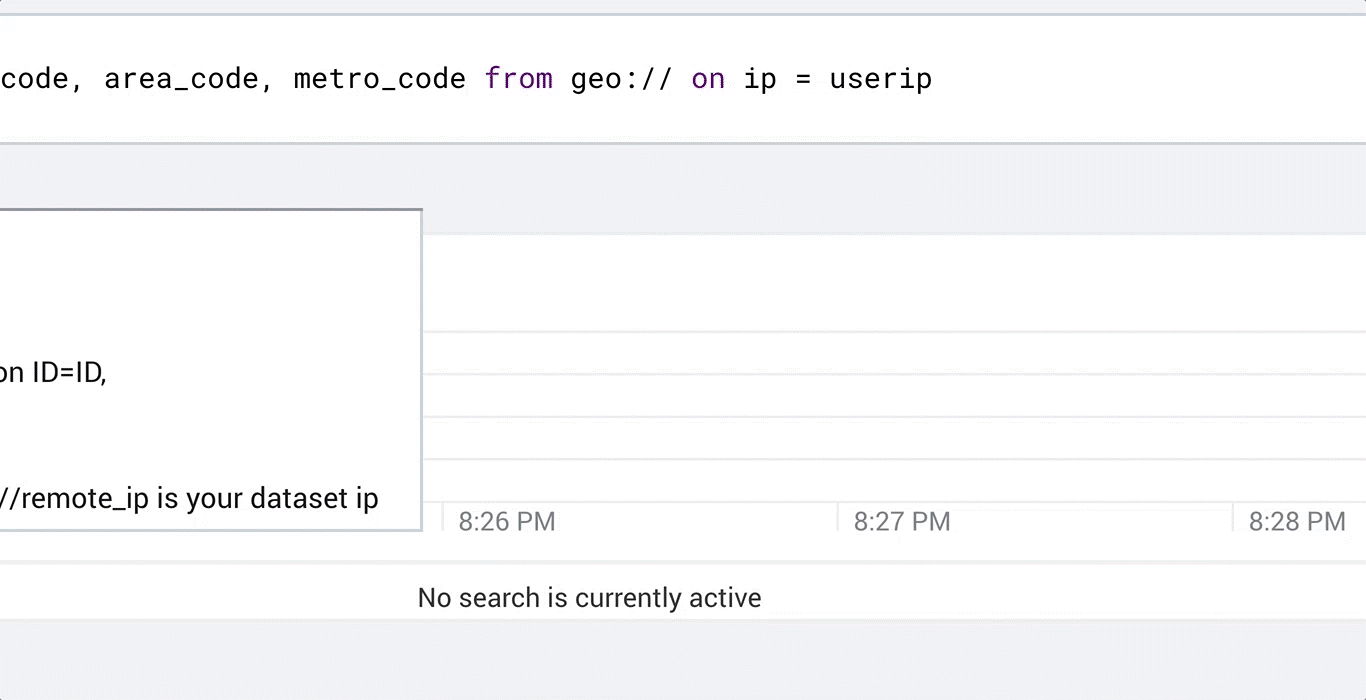Click the "No search is currently active" message

point(589,598)
